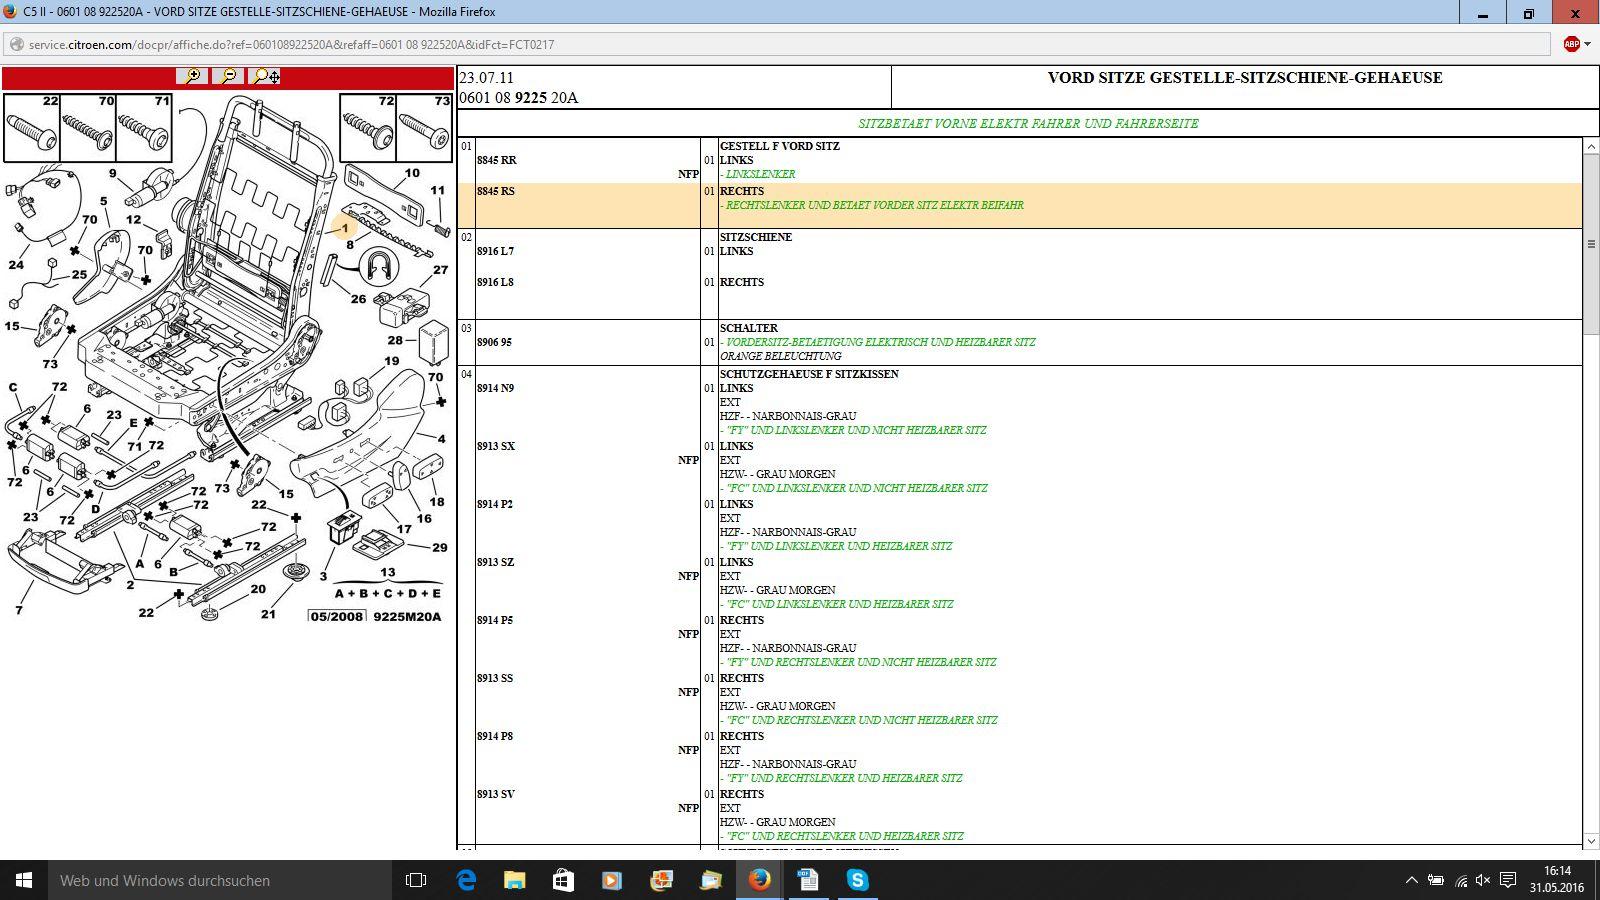
Task: Zoom in on the parts diagram
Action: [192, 76]
